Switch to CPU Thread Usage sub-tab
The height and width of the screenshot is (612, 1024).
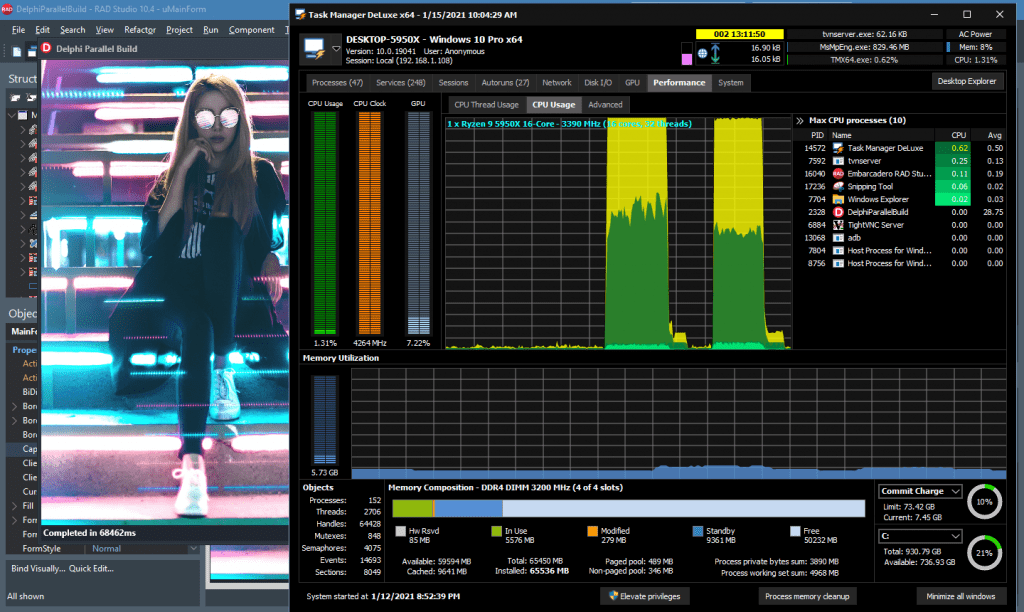click(x=486, y=105)
